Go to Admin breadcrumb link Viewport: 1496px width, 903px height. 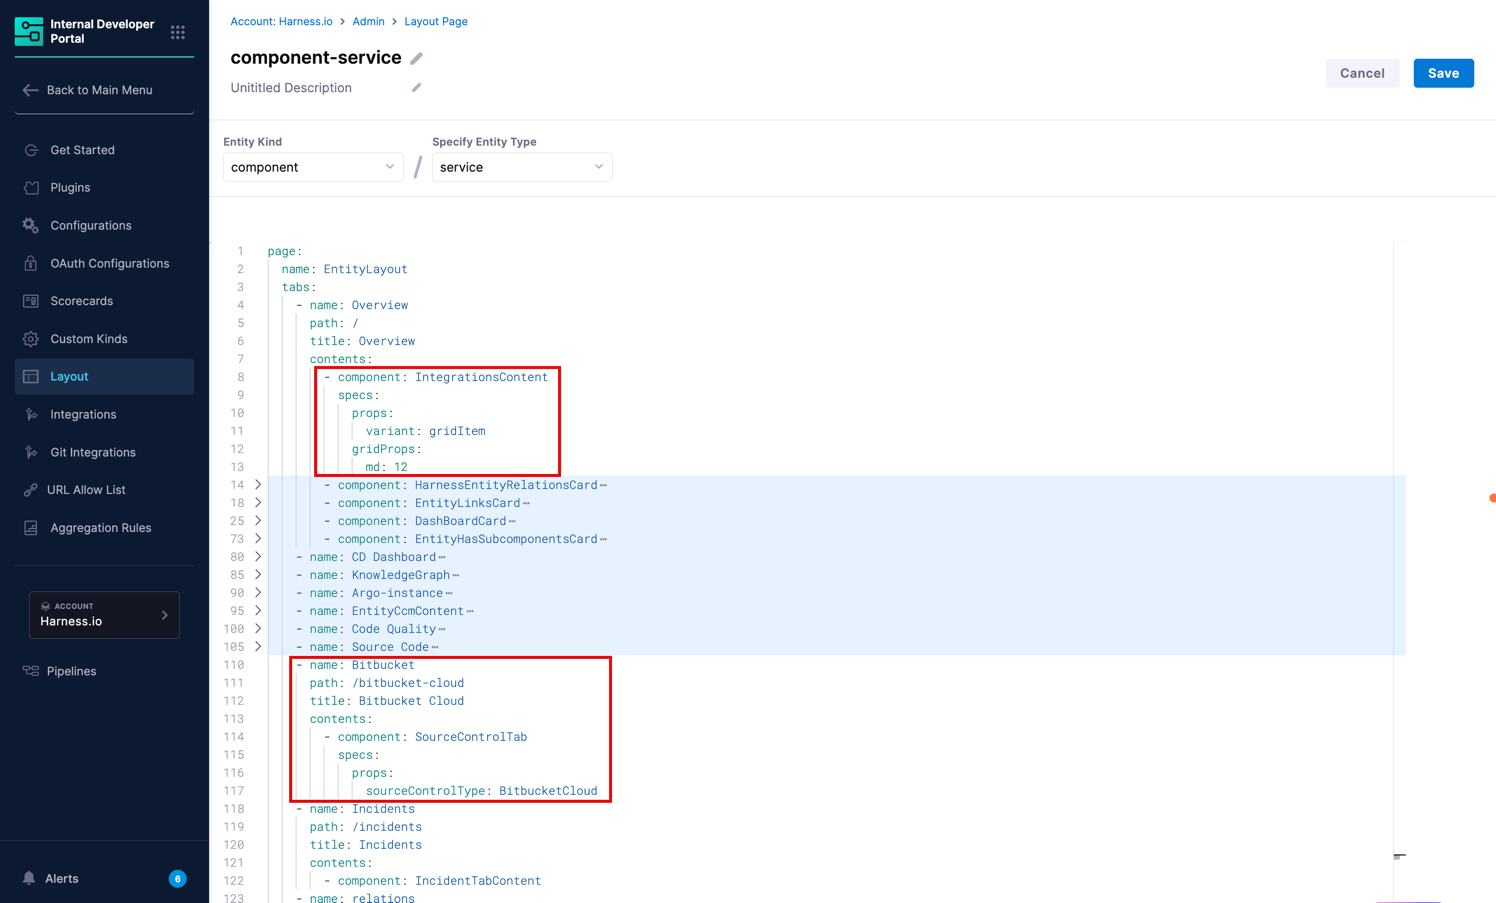point(368,21)
